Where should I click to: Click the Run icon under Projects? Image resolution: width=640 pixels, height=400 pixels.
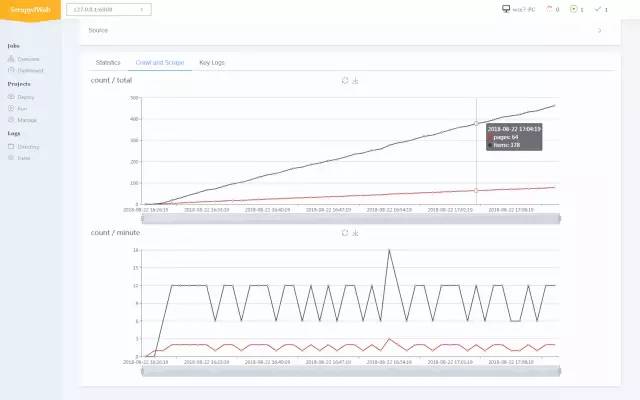click(x=11, y=108)
